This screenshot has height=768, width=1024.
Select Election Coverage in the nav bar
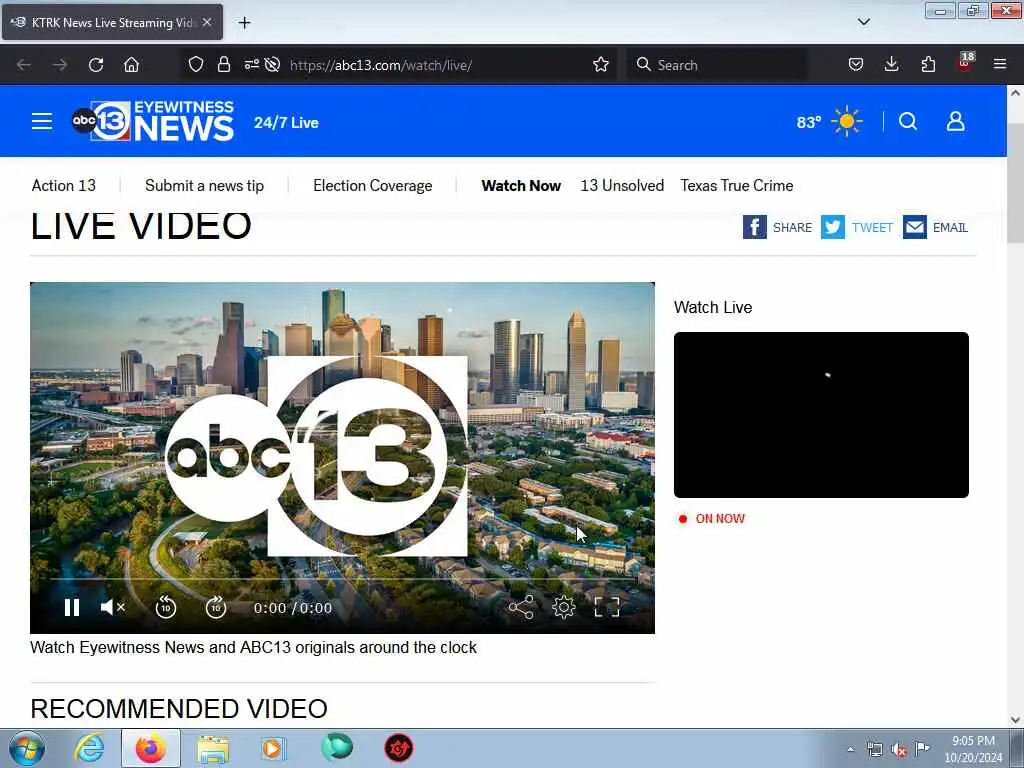pyautogui.click(x=372, y=185)
